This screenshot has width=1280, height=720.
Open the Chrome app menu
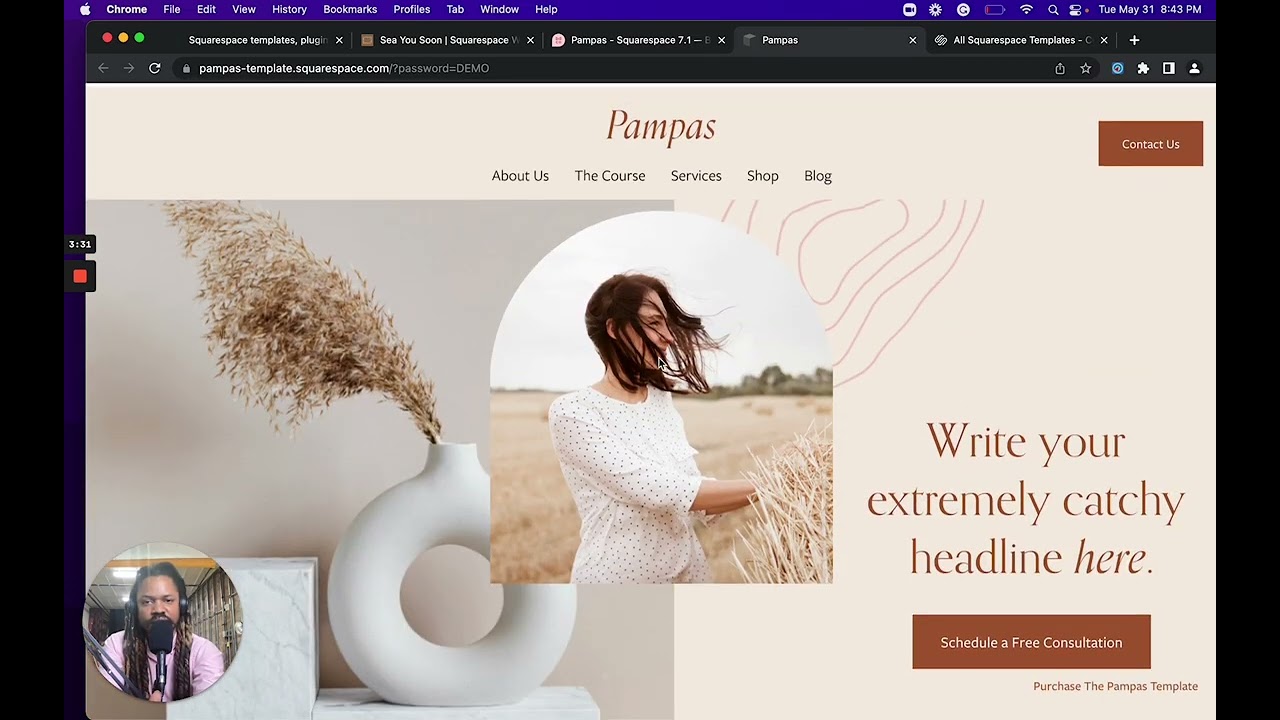click(x=127, y=9)
